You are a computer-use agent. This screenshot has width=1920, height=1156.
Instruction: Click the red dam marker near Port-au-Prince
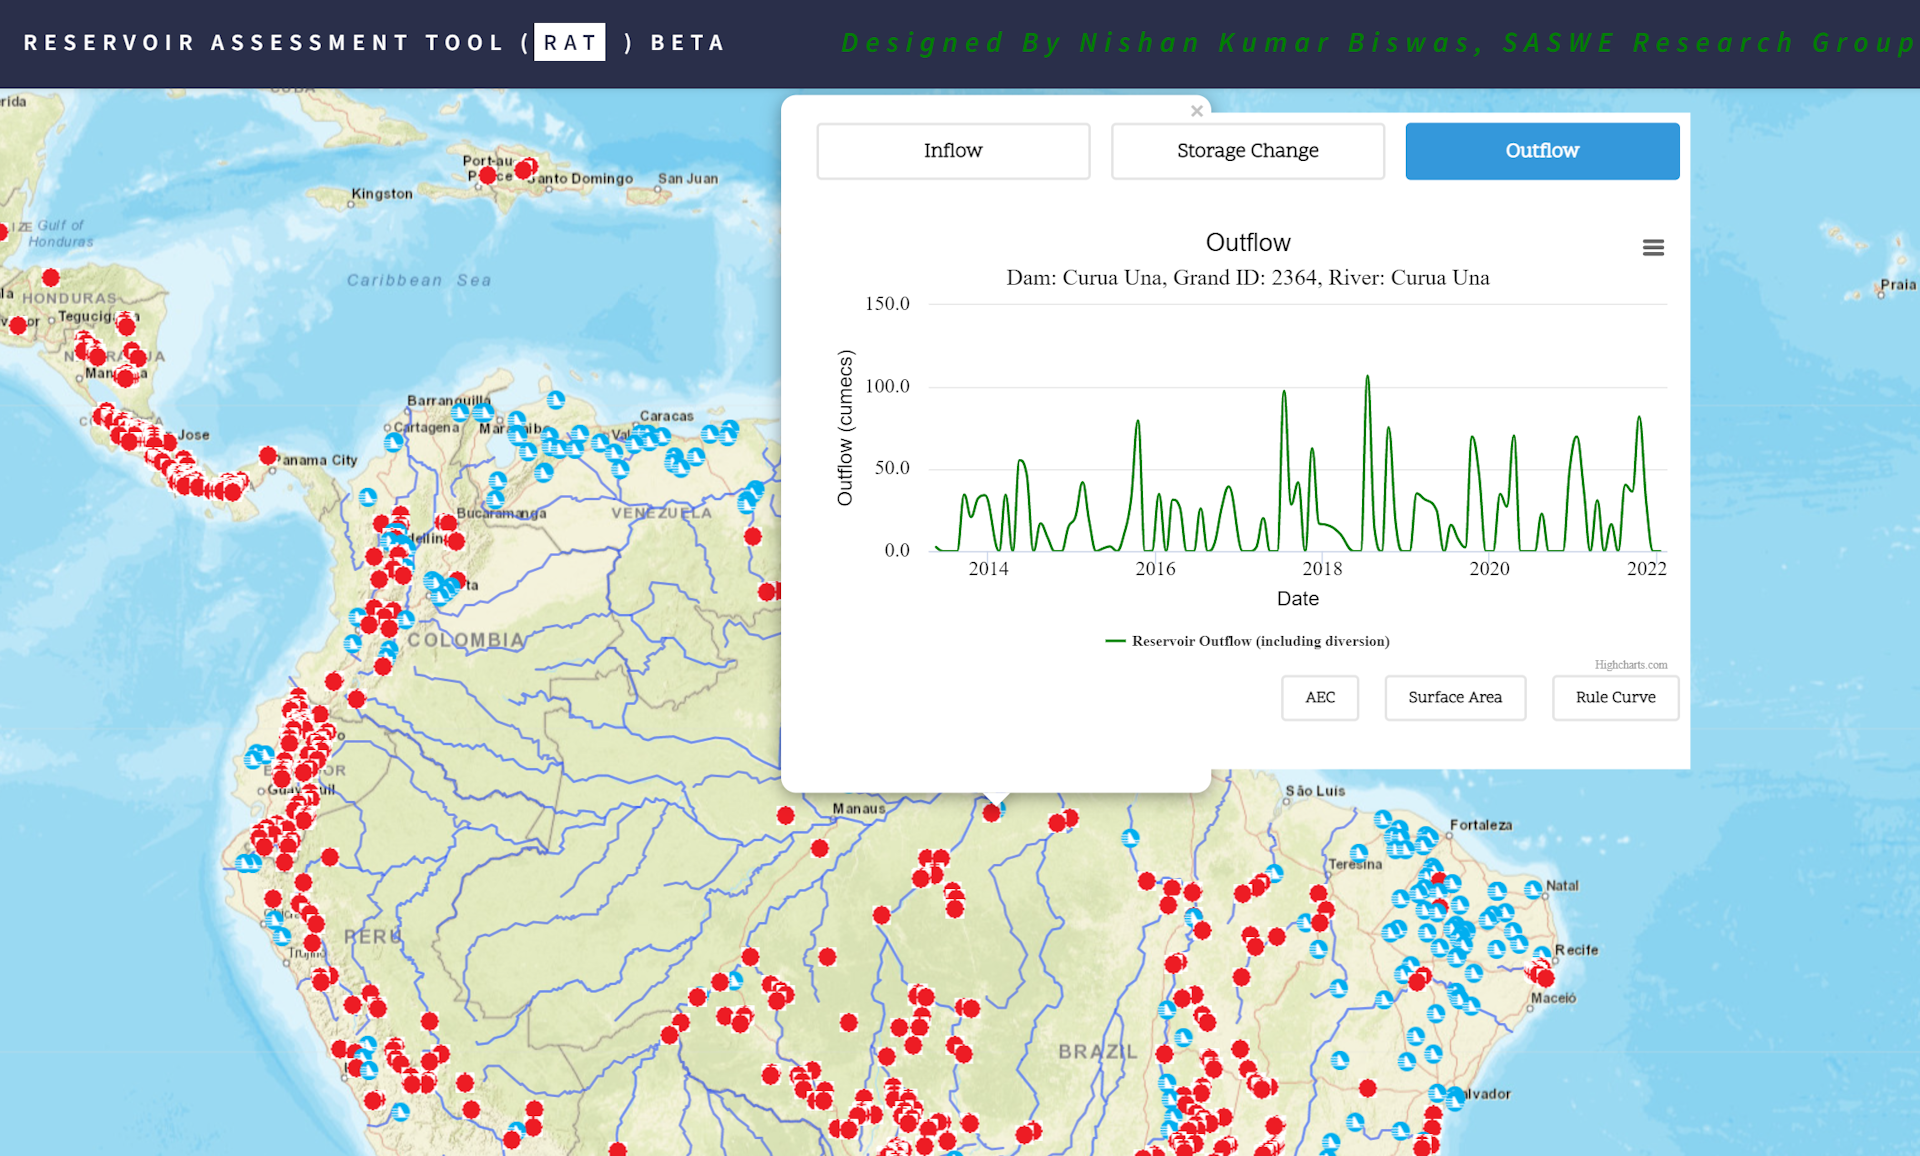click(487, 176)
